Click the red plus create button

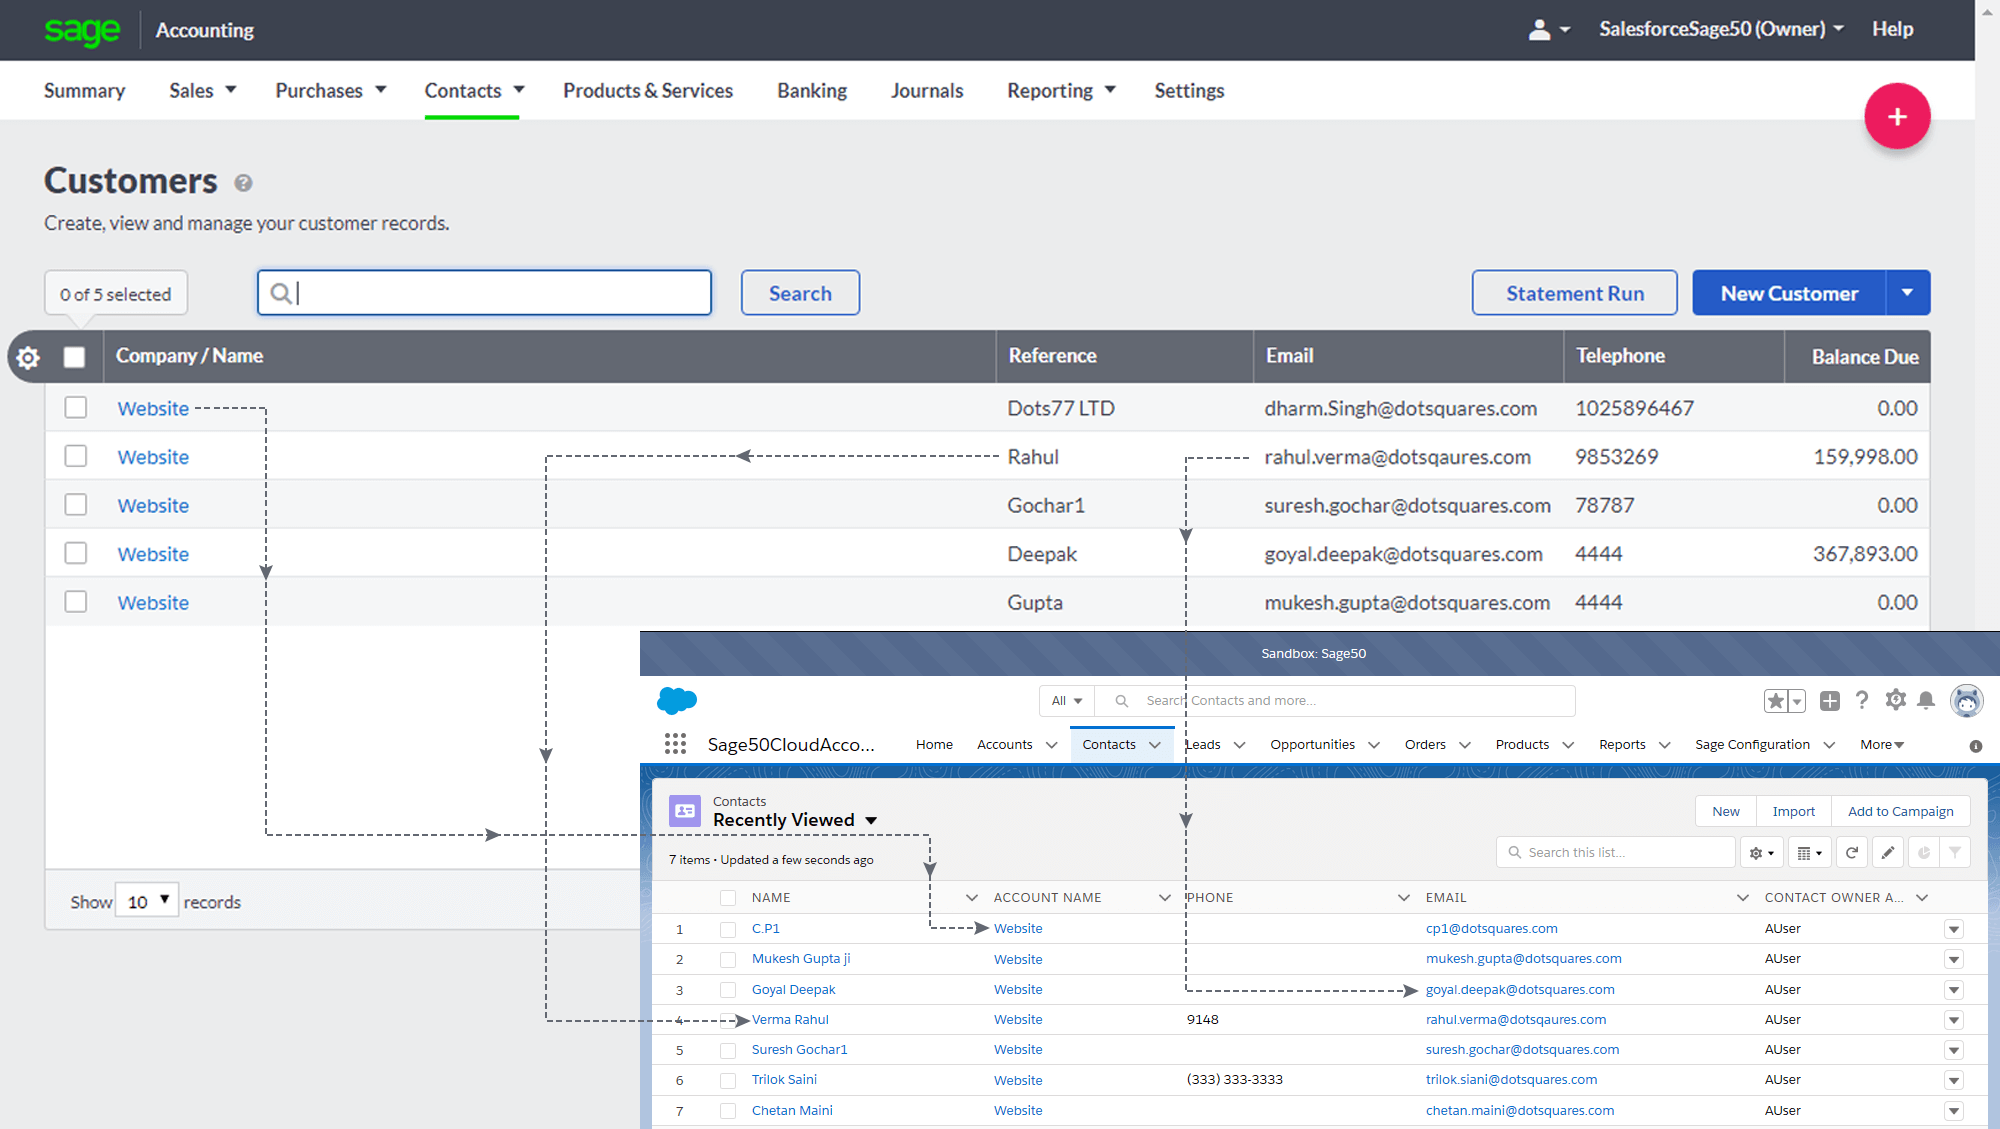click(x=1896, y=117)
